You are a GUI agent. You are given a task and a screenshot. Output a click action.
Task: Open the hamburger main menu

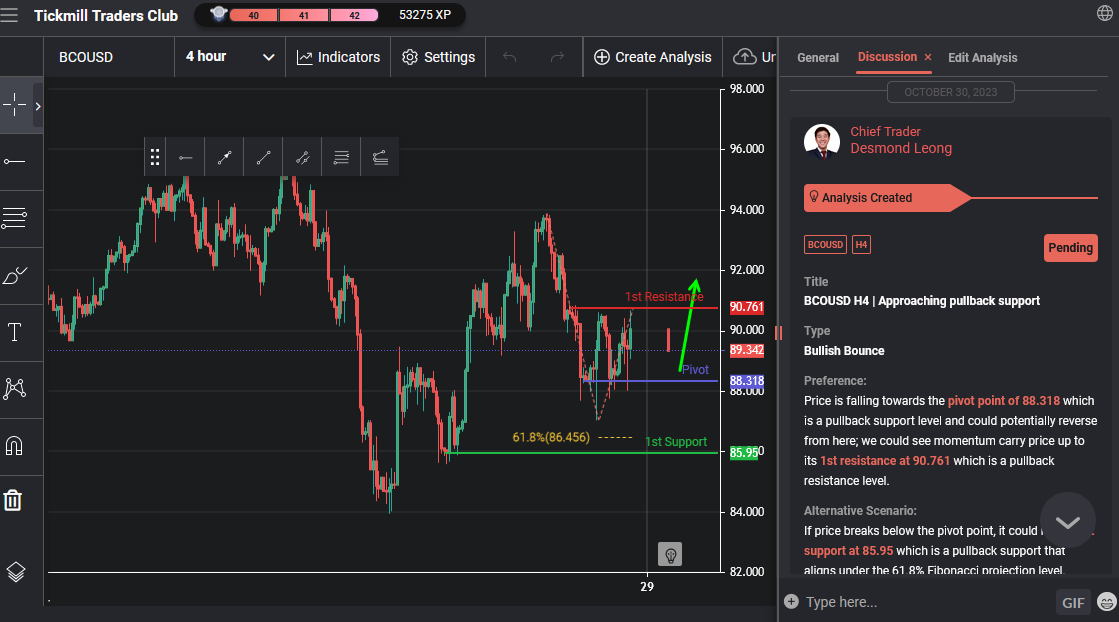tap(9, 15)
